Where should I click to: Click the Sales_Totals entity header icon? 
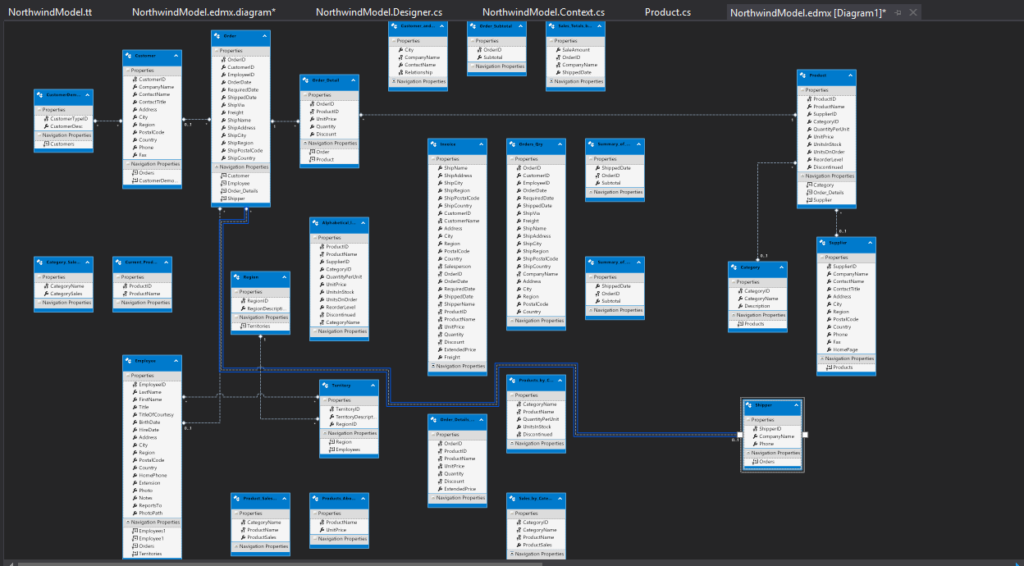552,27
